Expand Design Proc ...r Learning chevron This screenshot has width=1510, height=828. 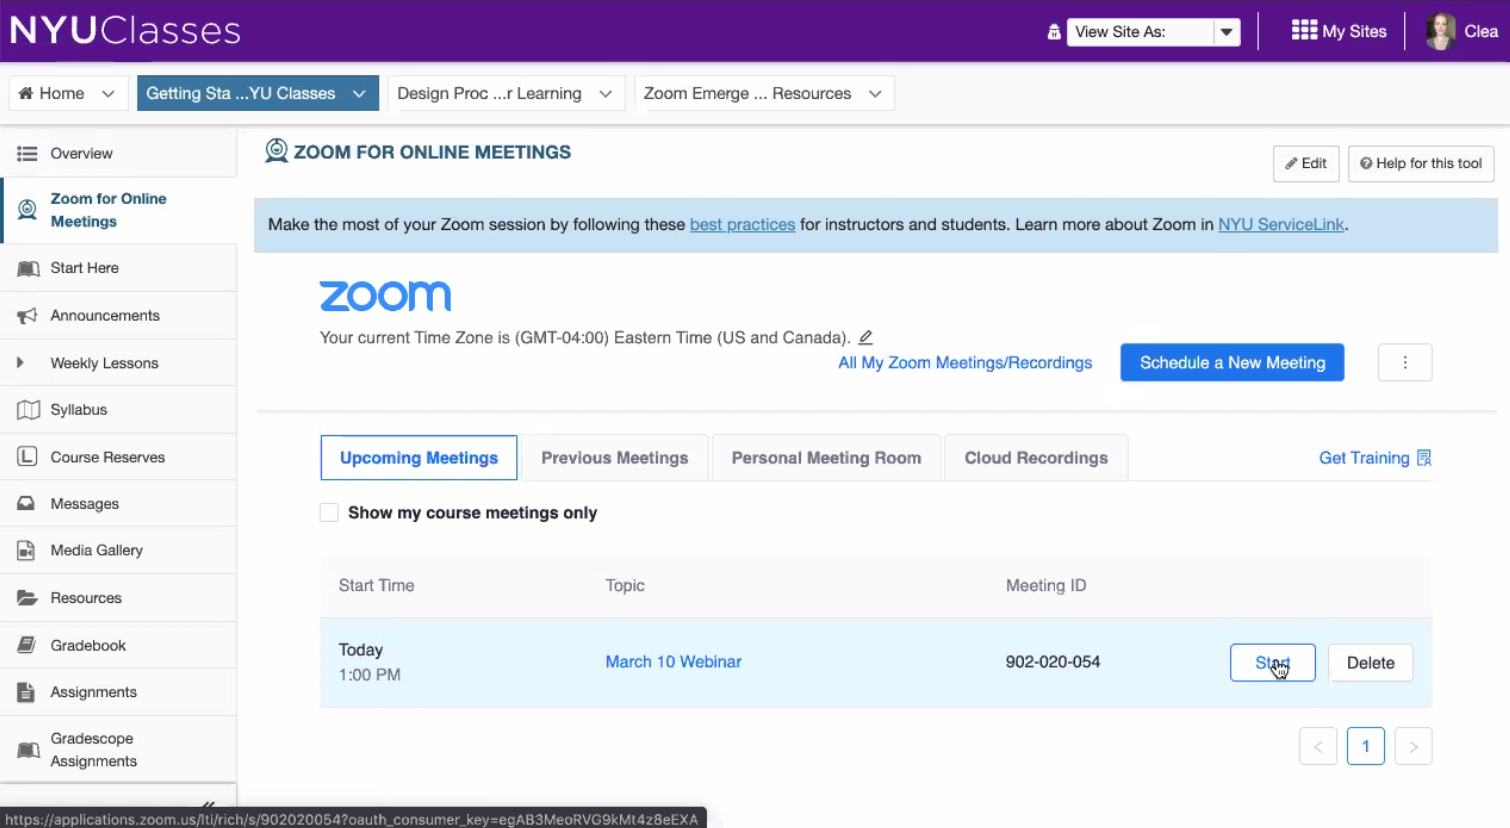click(605, 93)
